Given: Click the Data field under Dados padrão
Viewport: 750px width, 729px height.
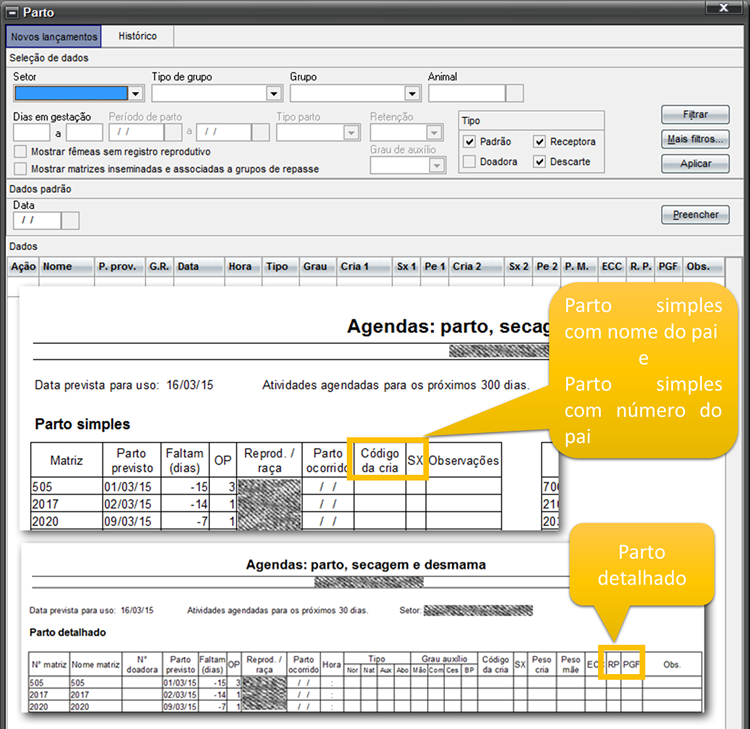Looking at the screenshot, I should tap(37, 221).
